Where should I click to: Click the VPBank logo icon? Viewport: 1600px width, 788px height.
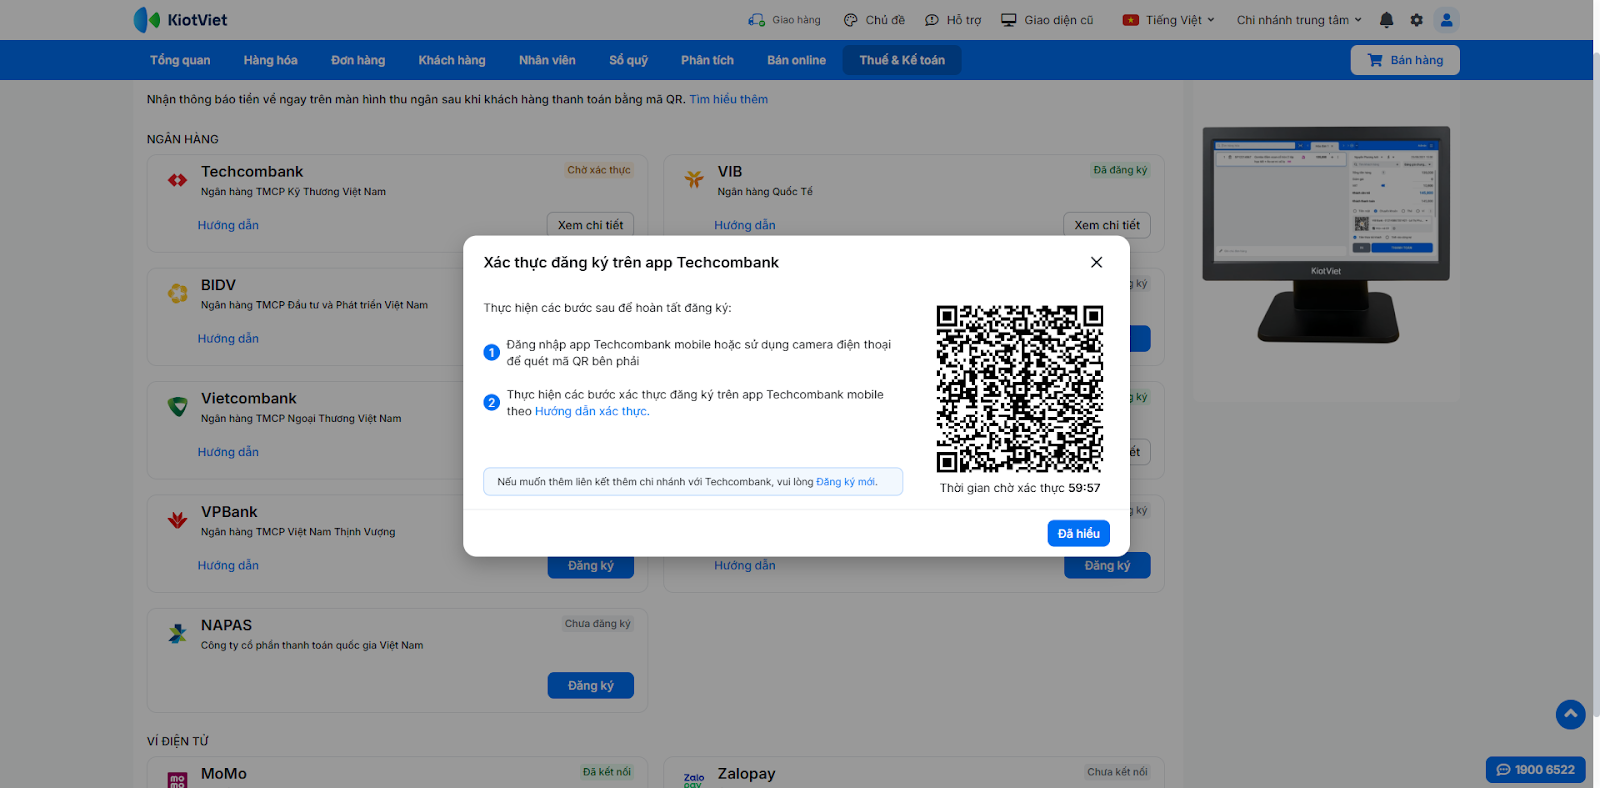pos(178,520)
